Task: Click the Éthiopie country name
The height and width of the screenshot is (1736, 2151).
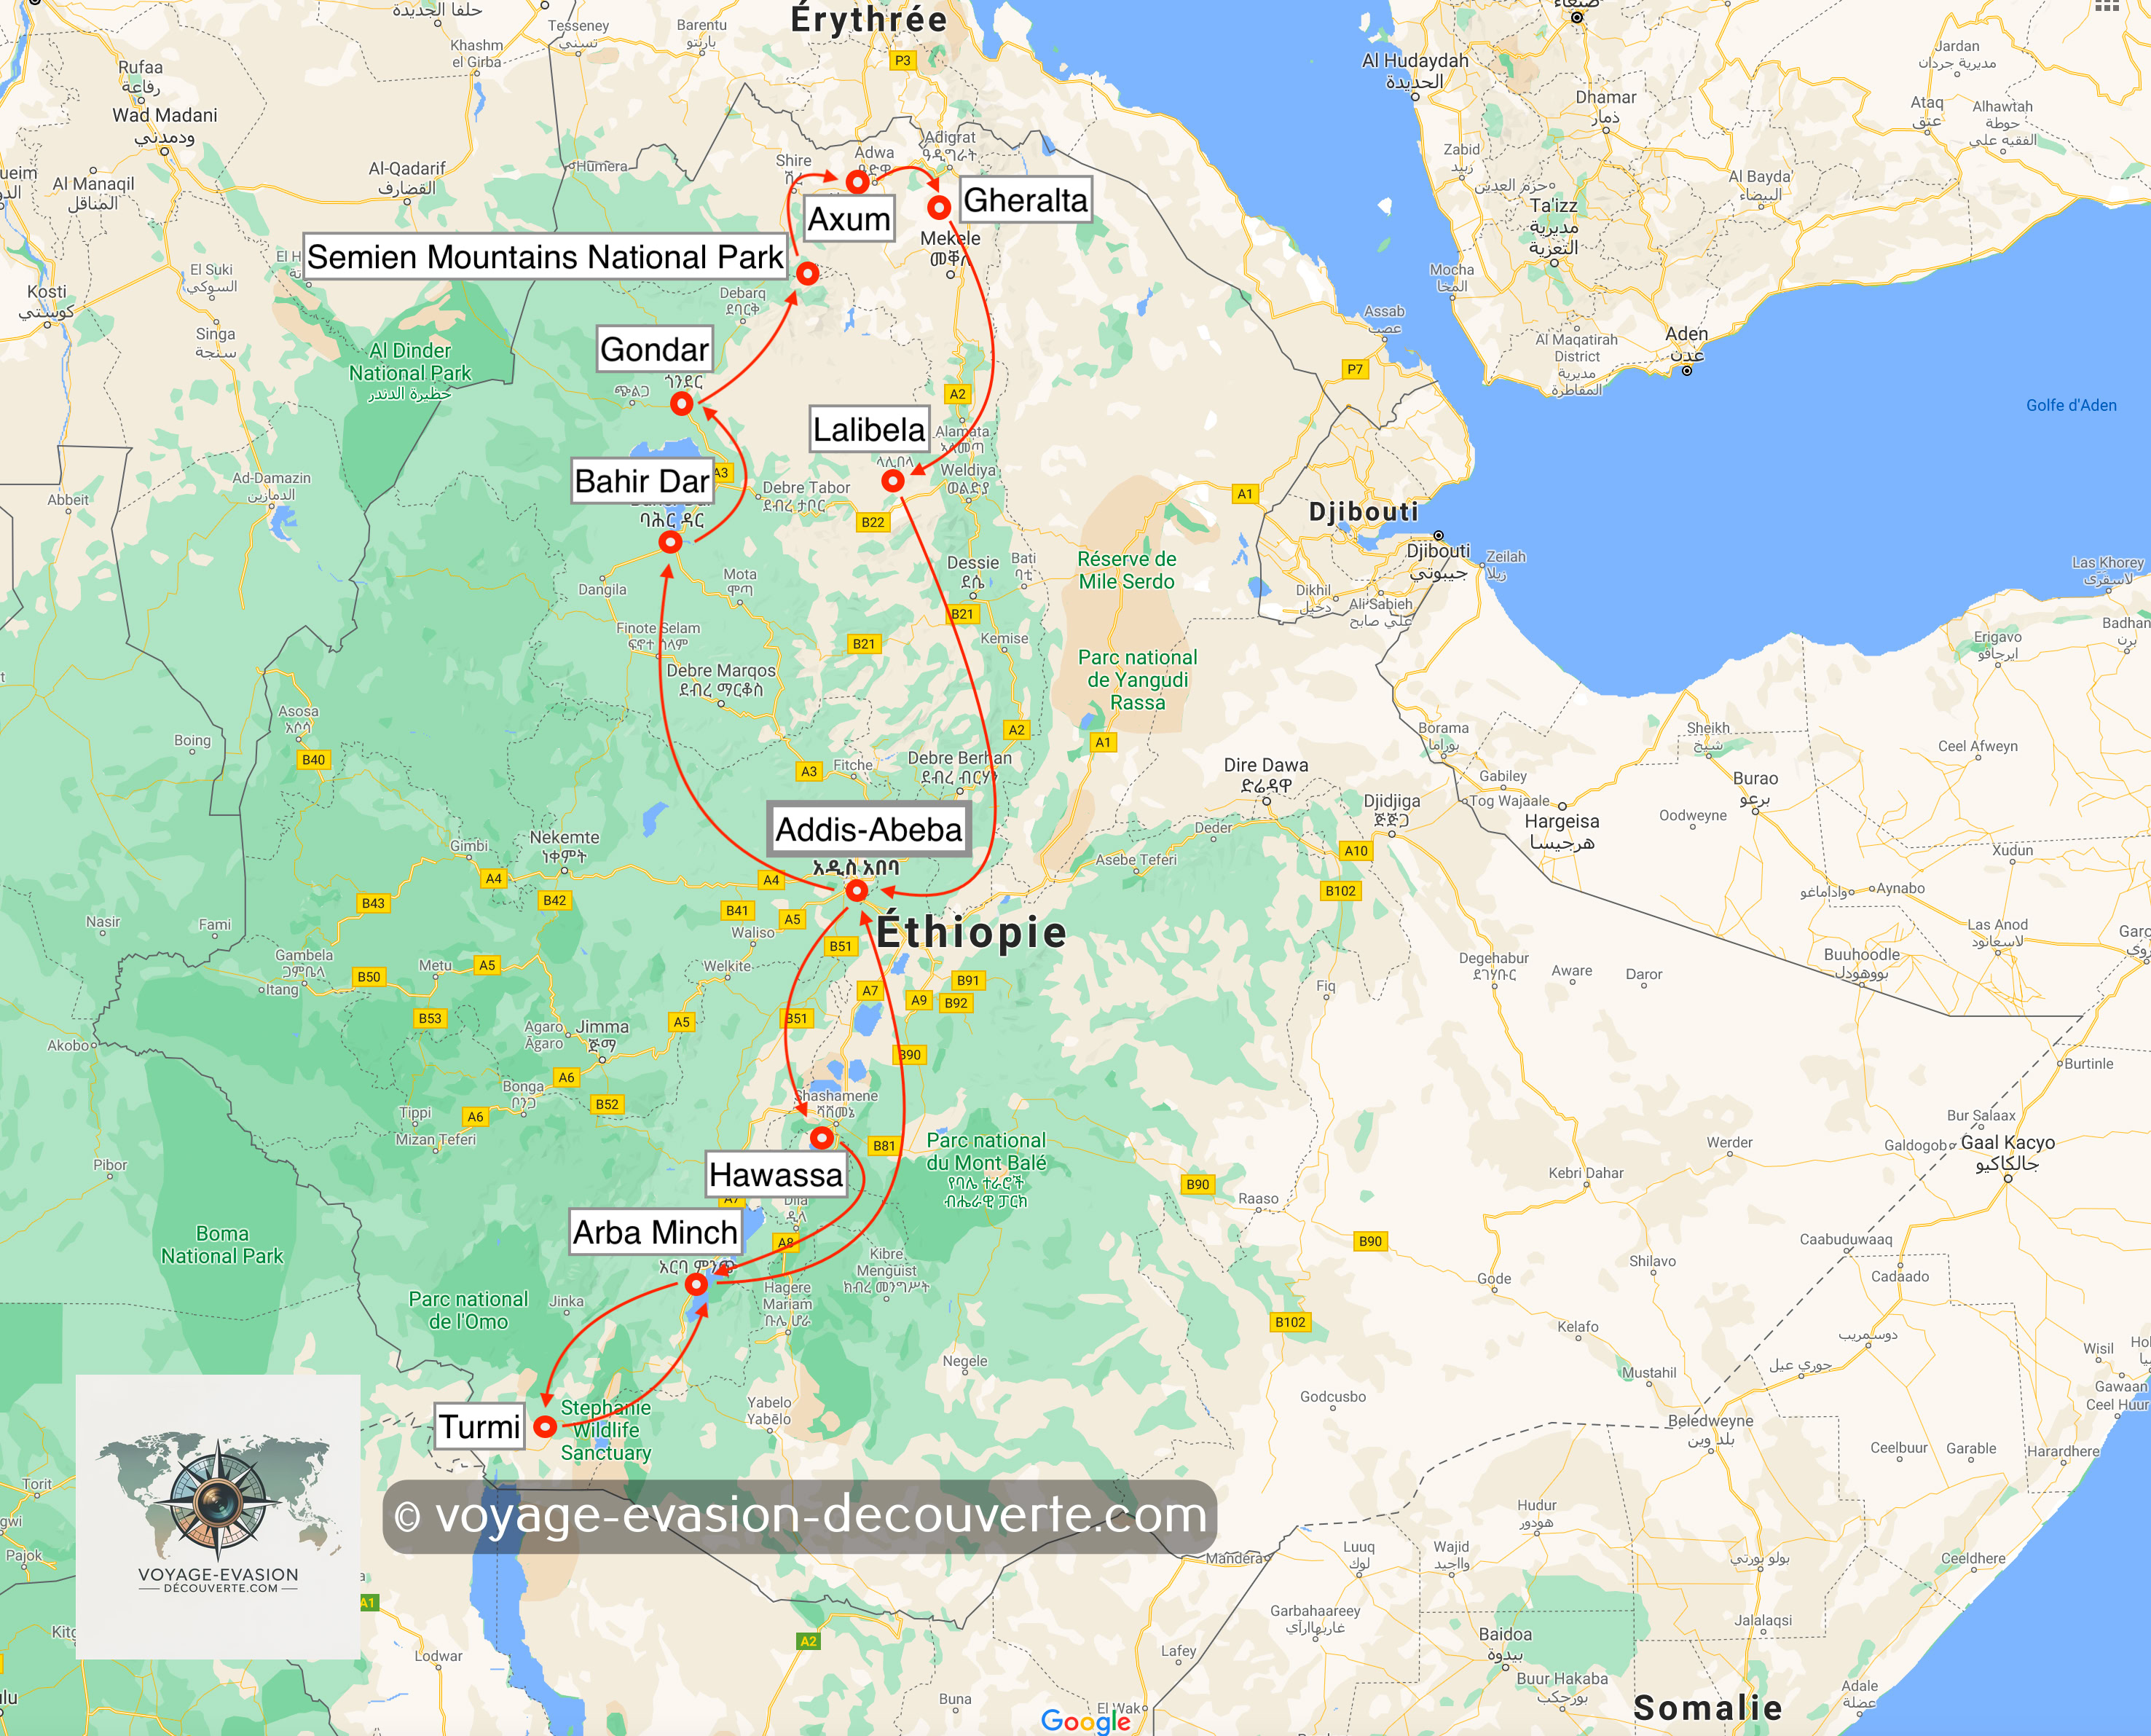Action: [971, 932]
